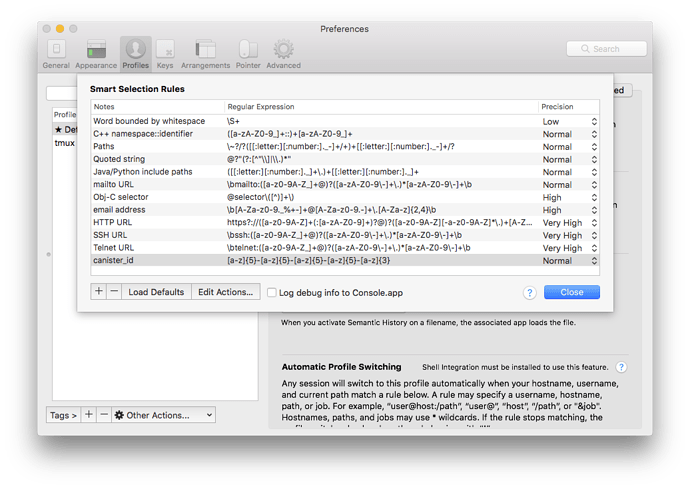690x488 pixels.
Task: Click the Load Defaults button
Action: [156, 292]
